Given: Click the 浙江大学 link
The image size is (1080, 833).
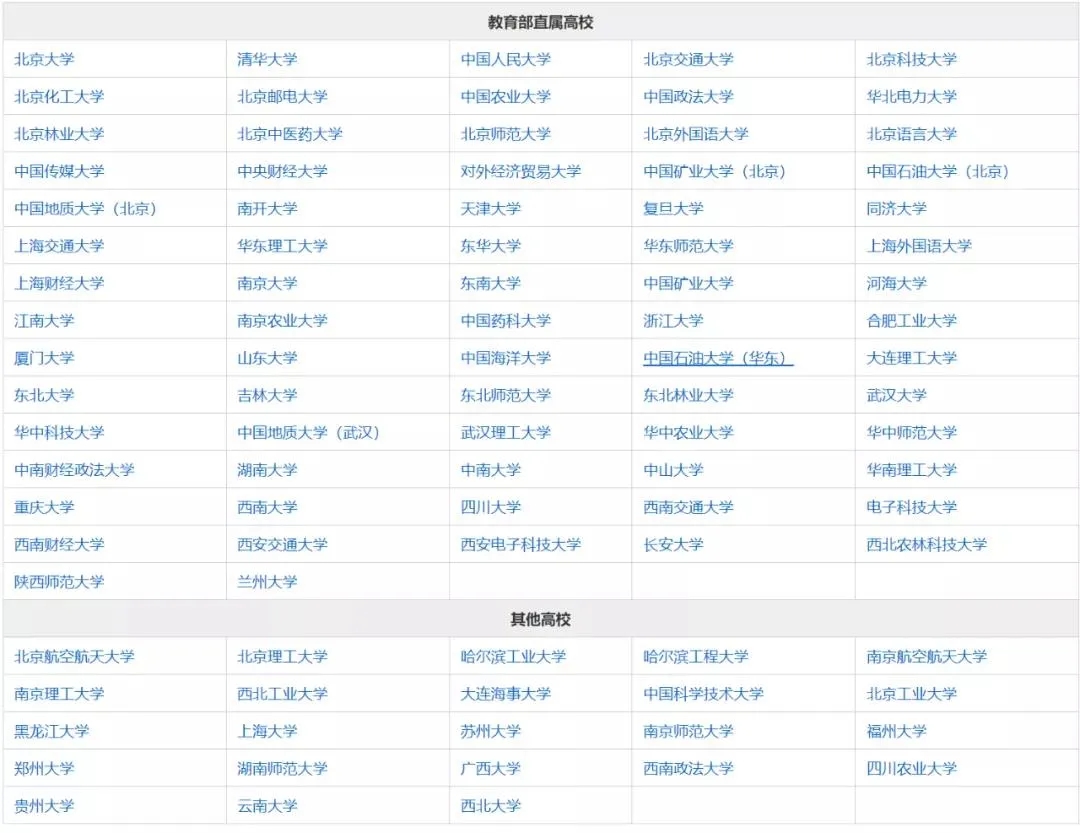Looking at the screenshot, I should click(673, 320).
